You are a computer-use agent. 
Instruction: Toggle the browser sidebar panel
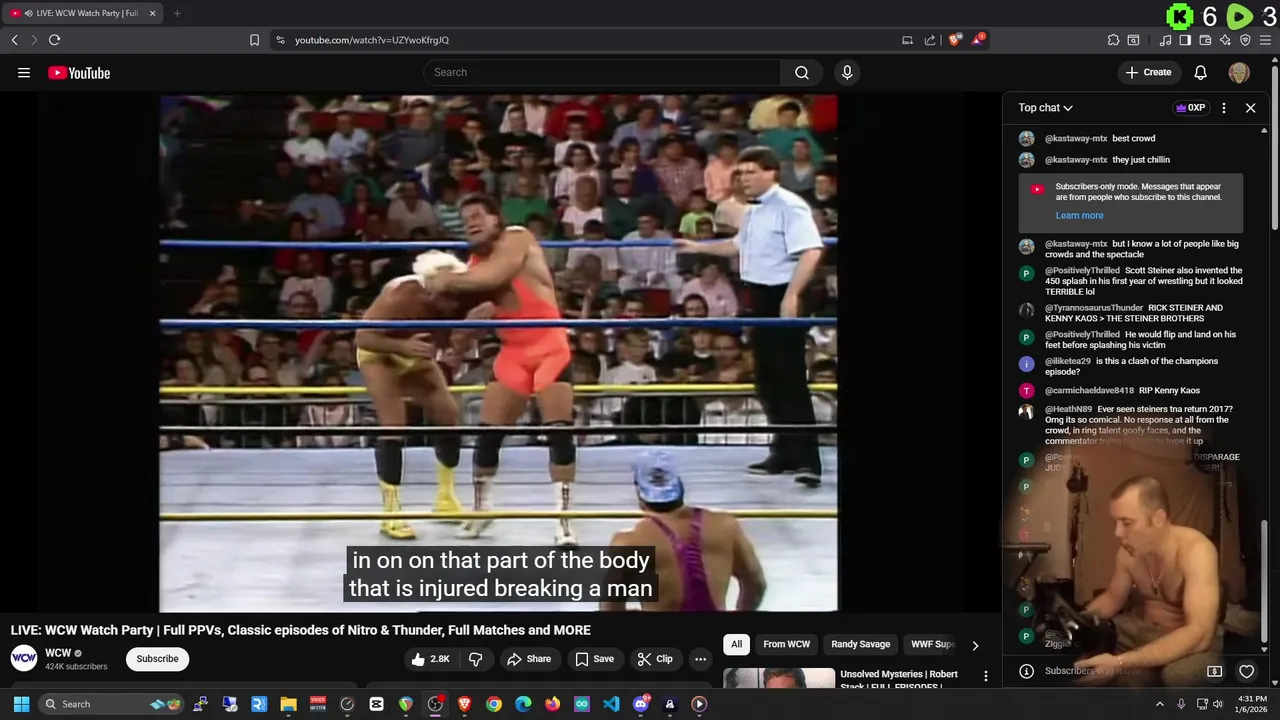pos(1185,40)
